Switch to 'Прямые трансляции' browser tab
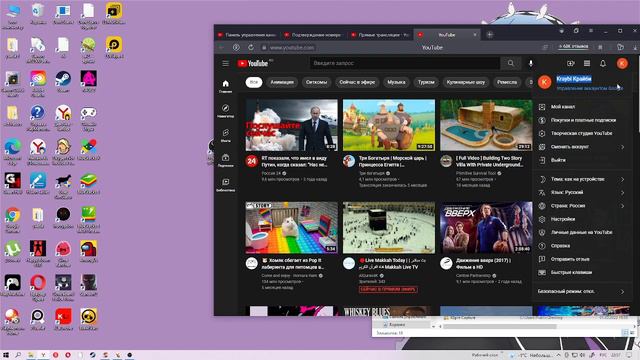Viewport: 640px width, 360px height. tap(380, 35)
